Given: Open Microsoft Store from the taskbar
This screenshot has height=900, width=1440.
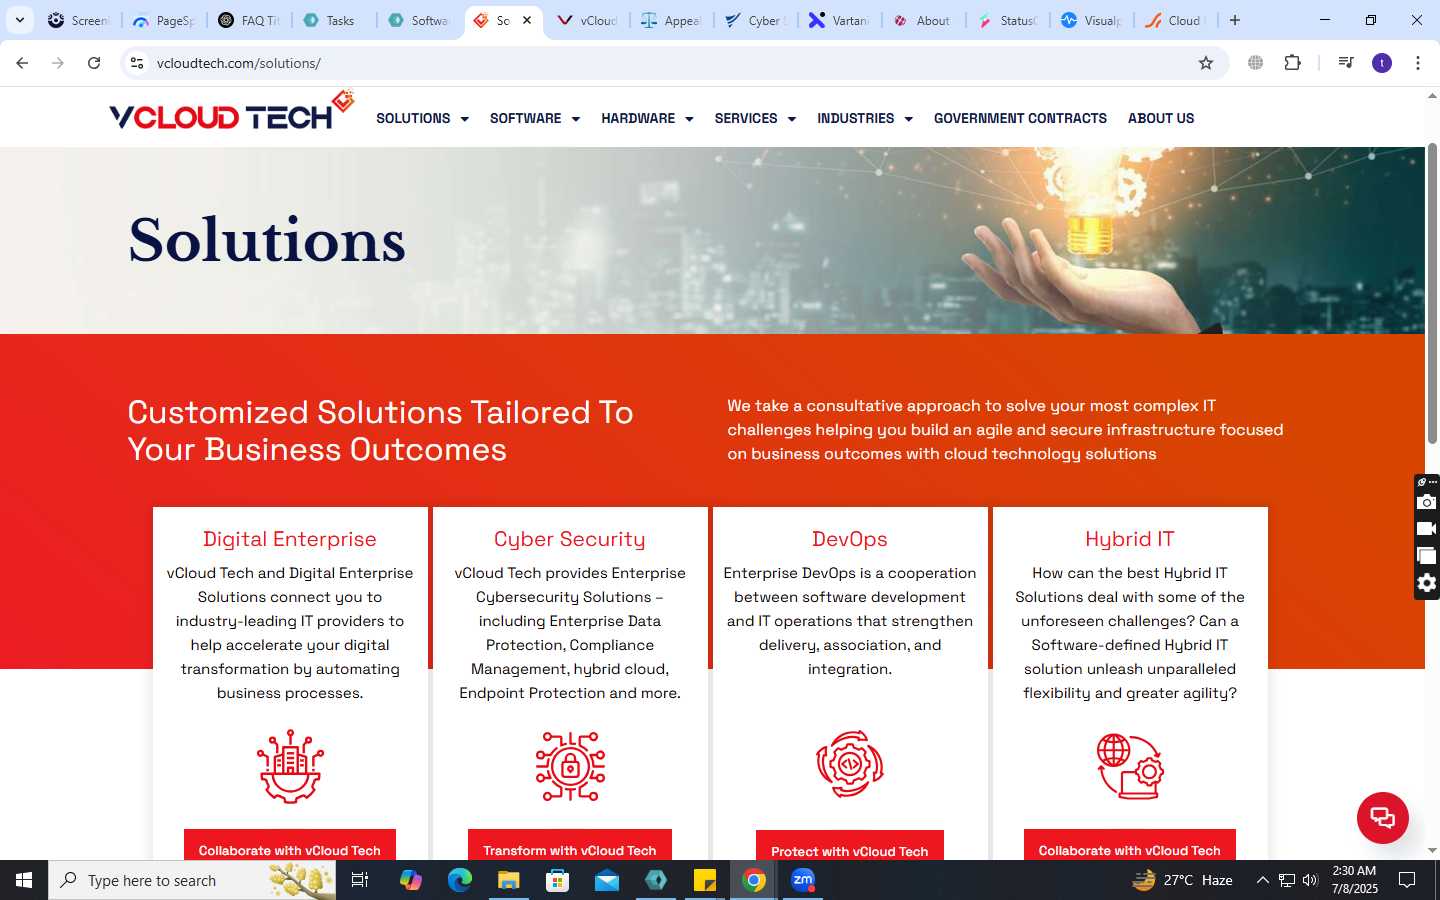Looking at the screenshot, I should coord(558,880).
